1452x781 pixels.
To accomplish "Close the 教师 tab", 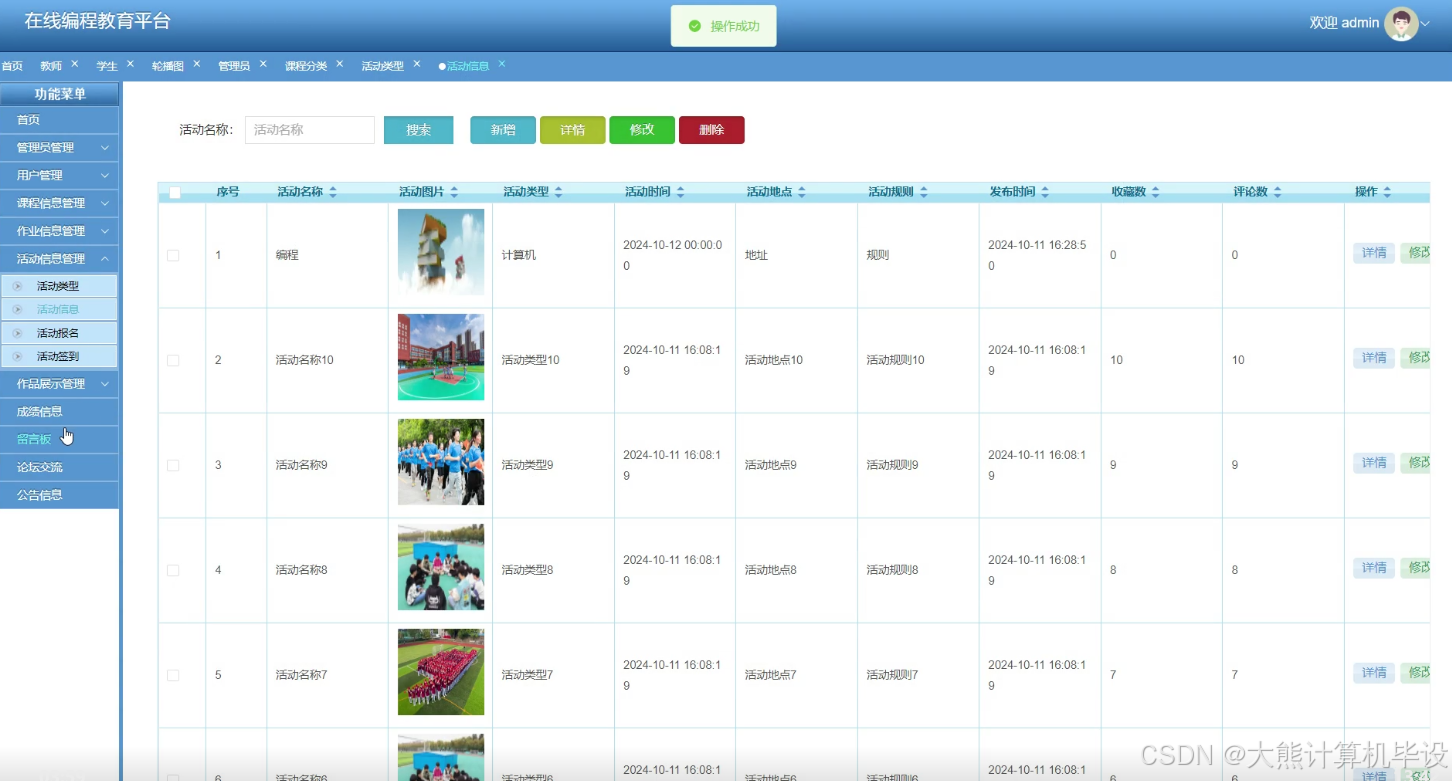I will point(75,64).
